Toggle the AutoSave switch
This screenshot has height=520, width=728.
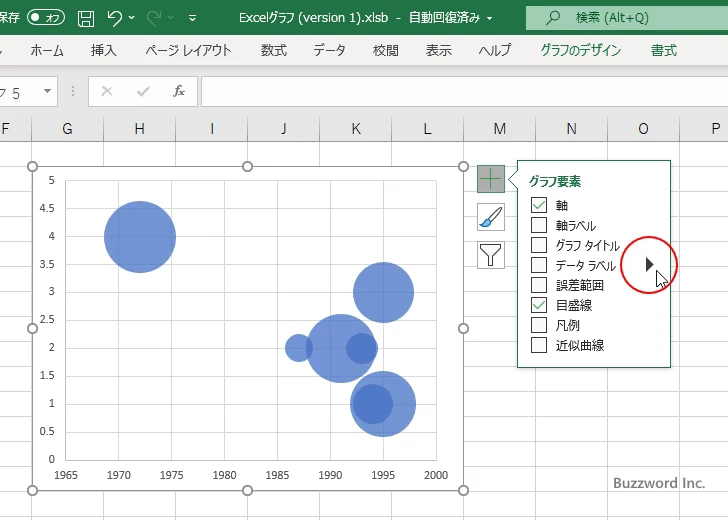click(46, 18)
